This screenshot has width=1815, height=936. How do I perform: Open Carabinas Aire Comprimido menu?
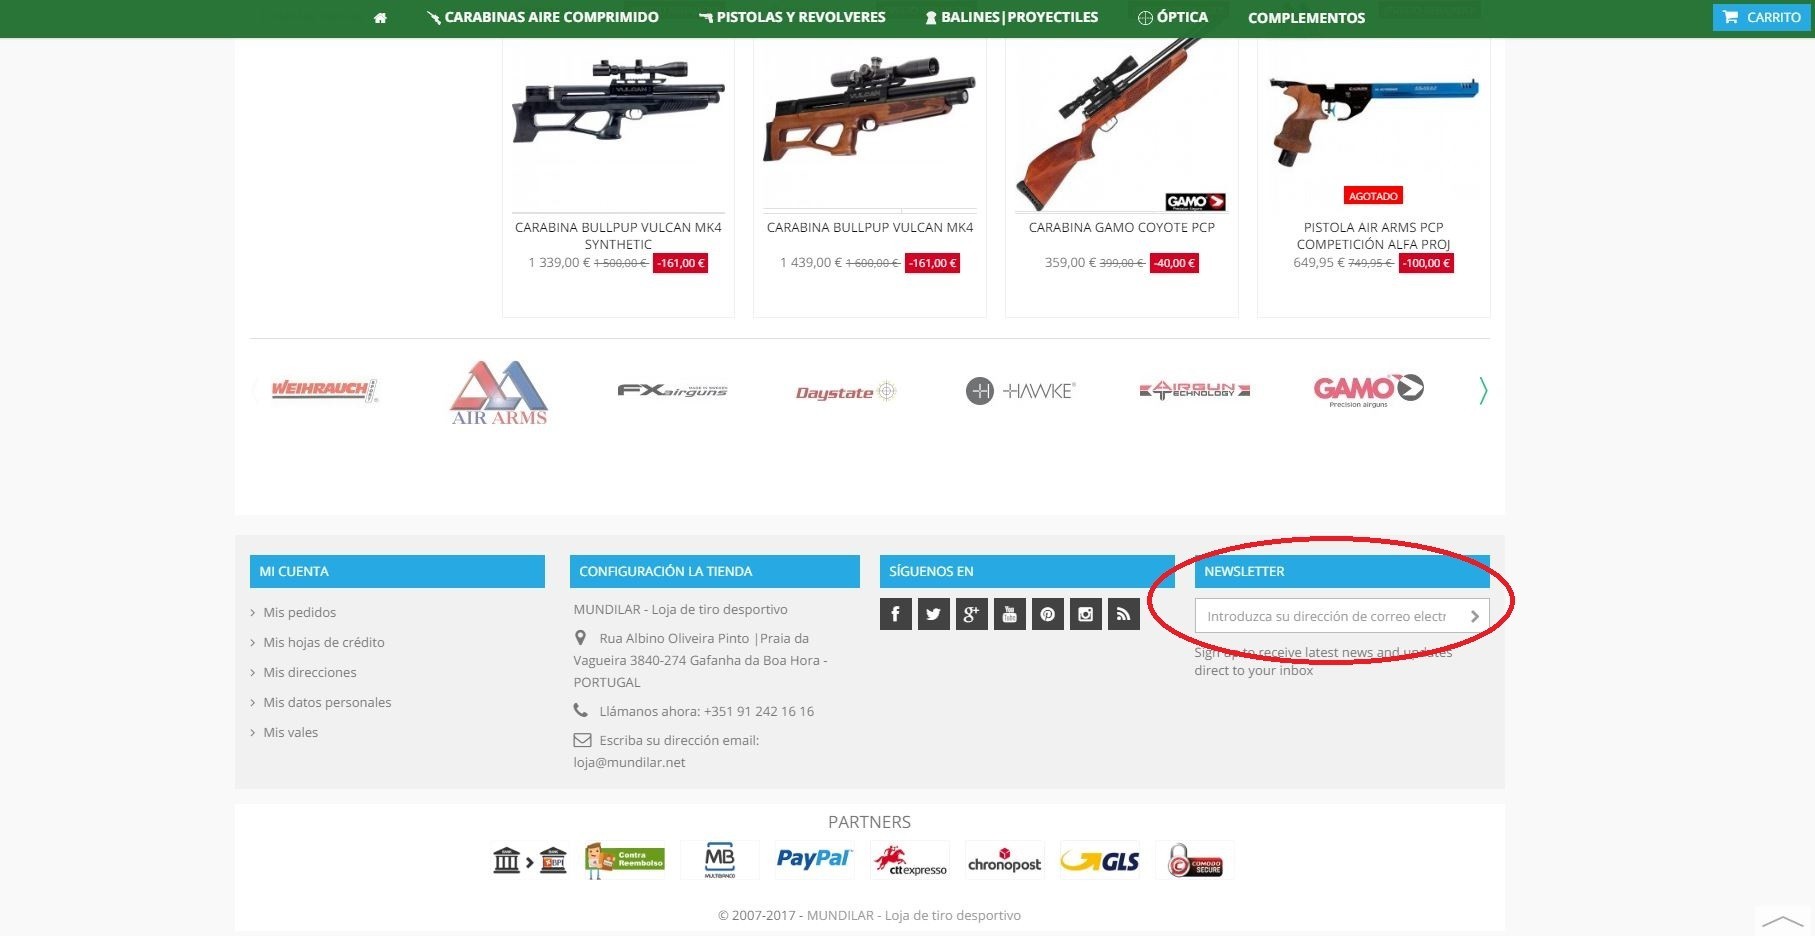pyautogui.click(x=542, y=17)
